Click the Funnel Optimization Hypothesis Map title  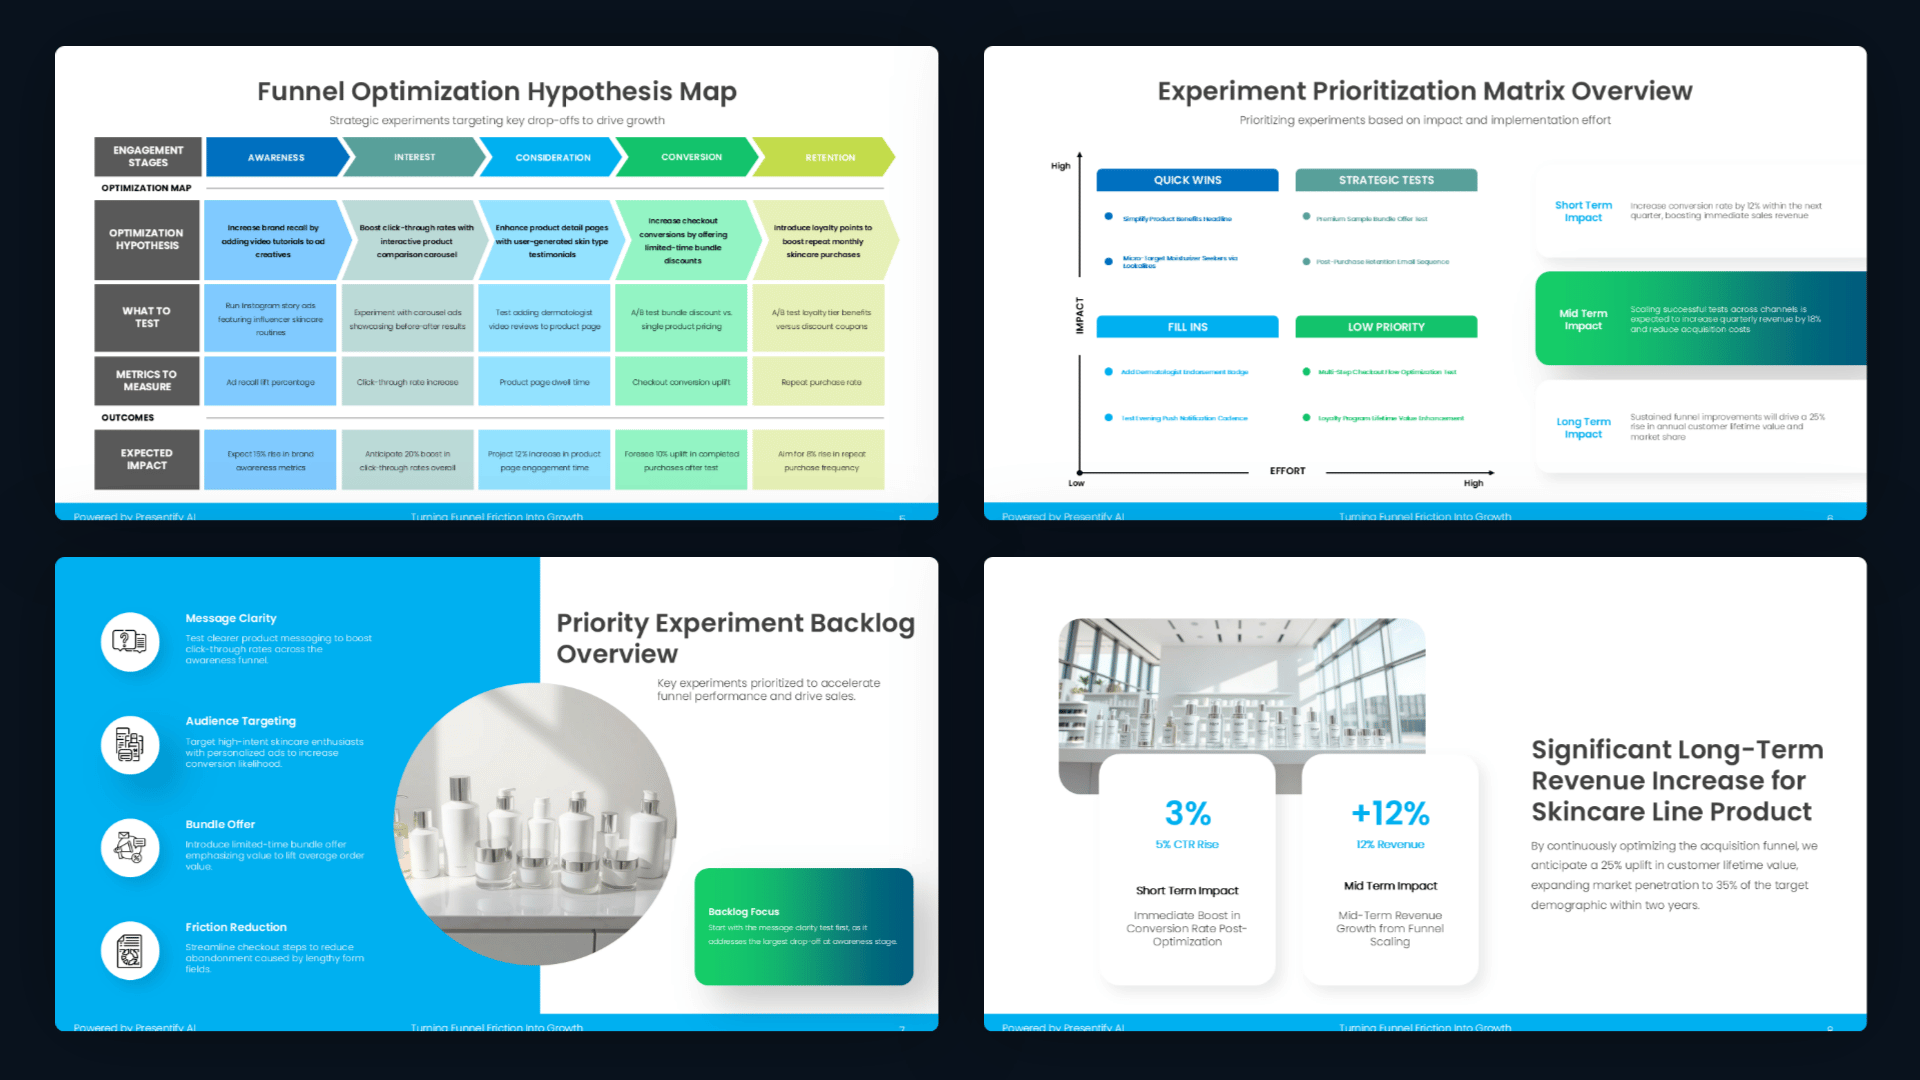(497, 91)
